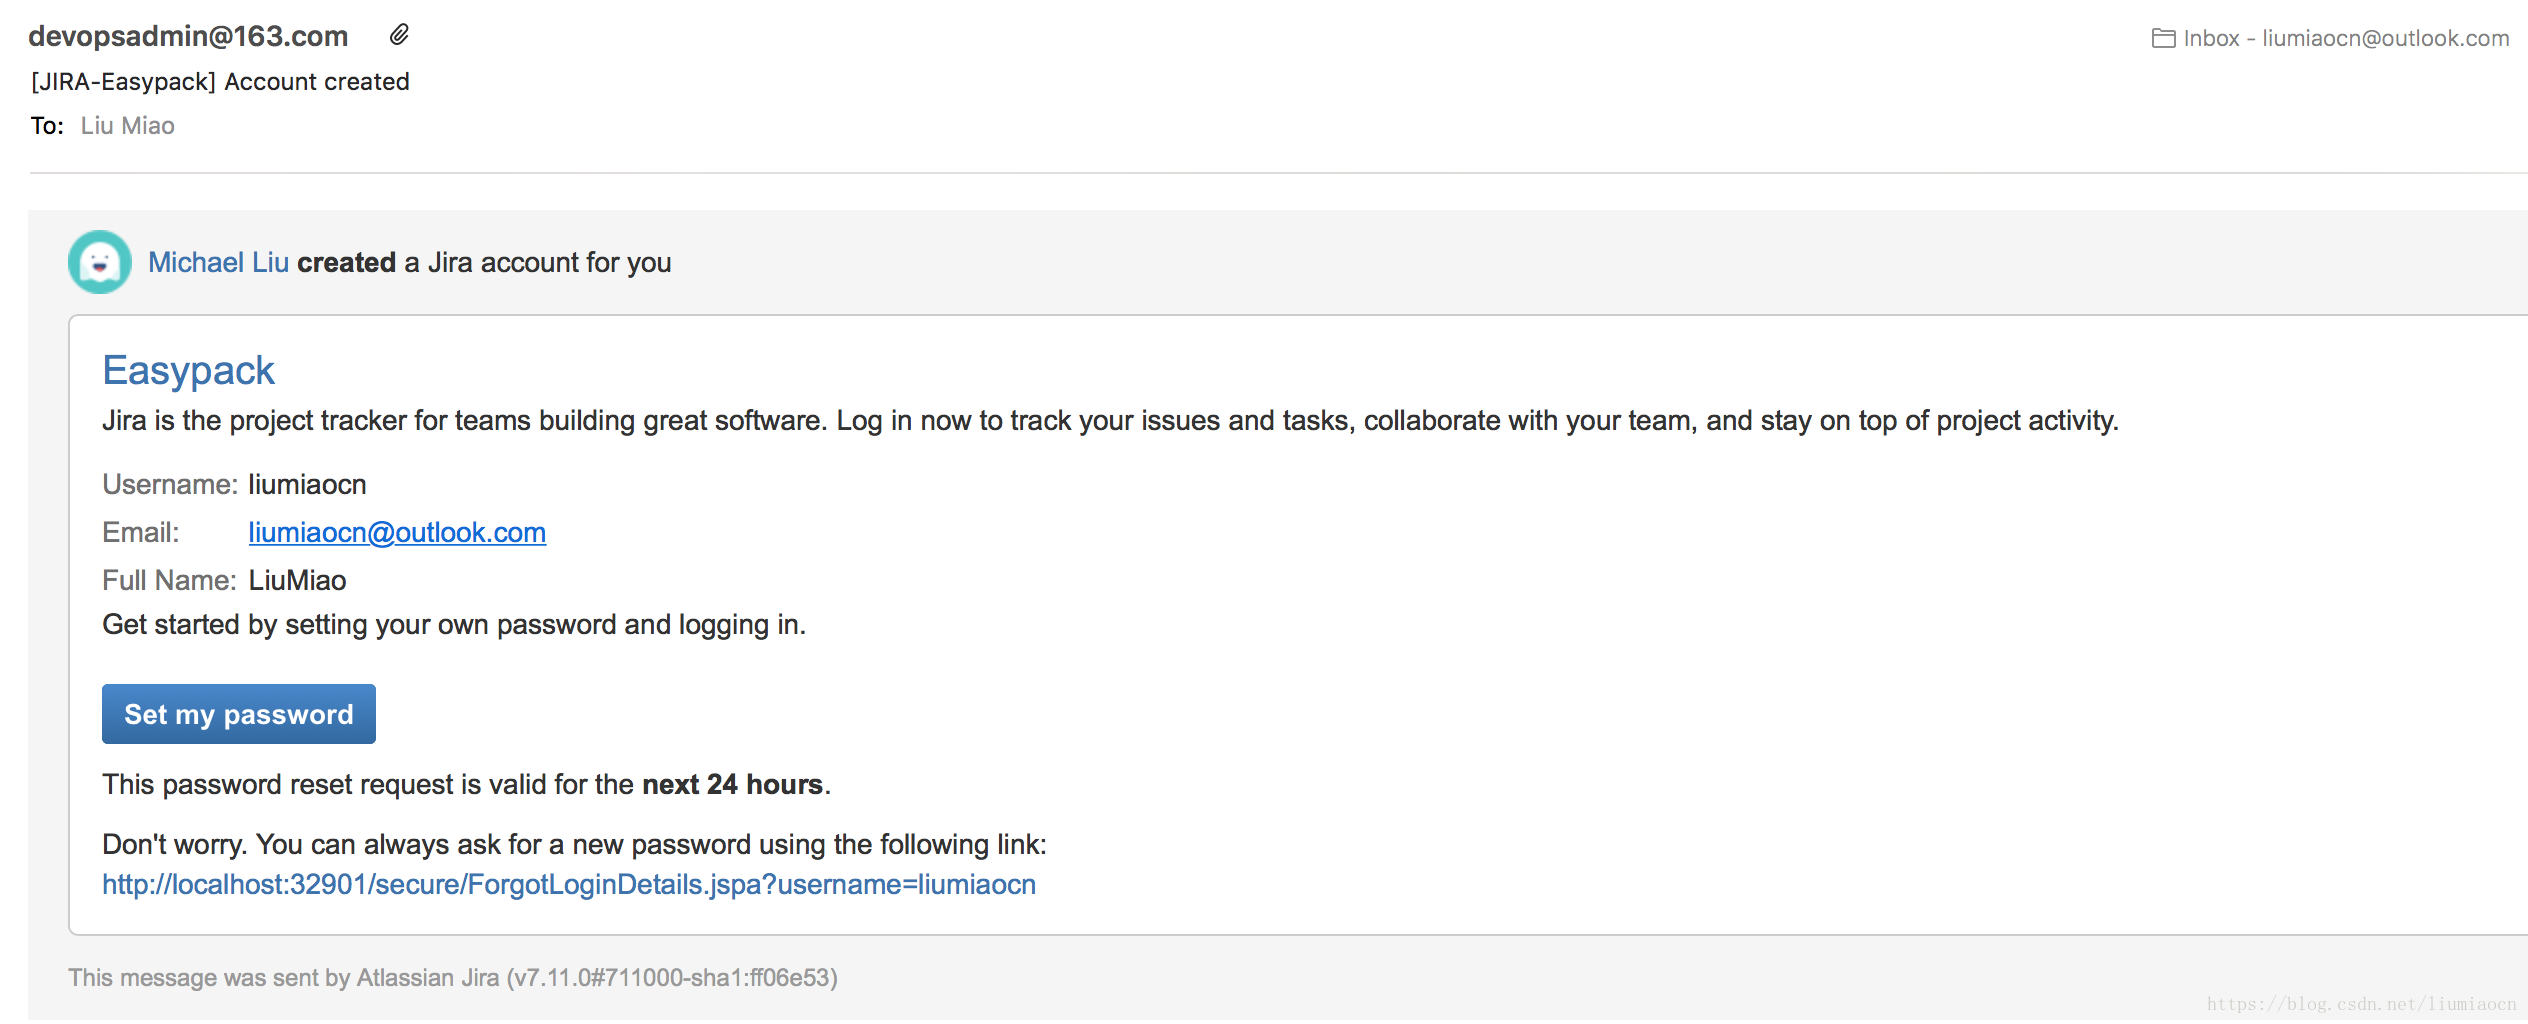Viewport: 2528px width, 1024px height.
Task: Click the subject line '[JIRA-Easypack] Account created'
Action: 220,81
